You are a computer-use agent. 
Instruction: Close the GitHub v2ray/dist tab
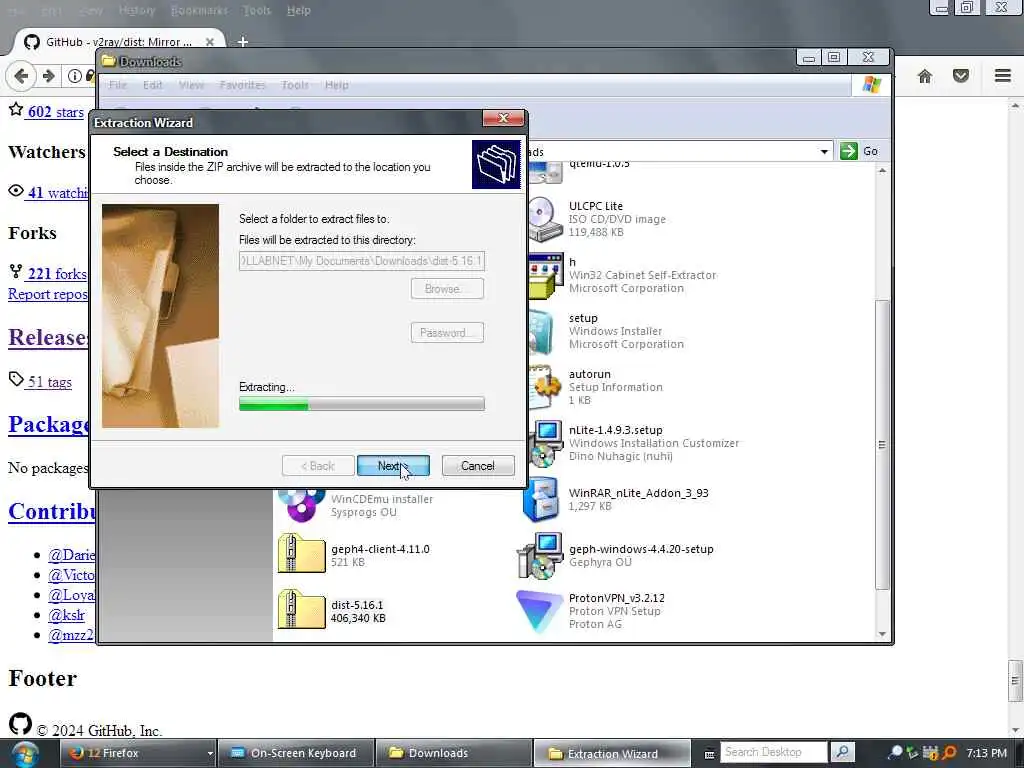(x=210, y=42)
